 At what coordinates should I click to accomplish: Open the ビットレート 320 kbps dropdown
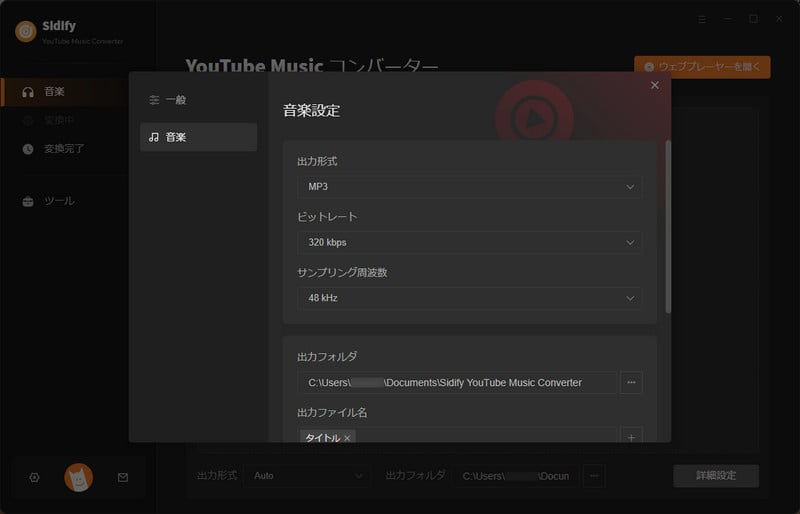pyautogui.click(x=469, y=242)
